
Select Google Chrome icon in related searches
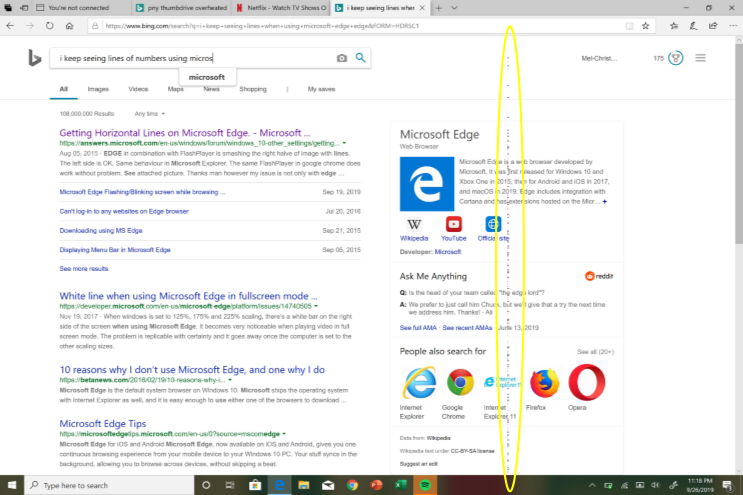point(460,382)
